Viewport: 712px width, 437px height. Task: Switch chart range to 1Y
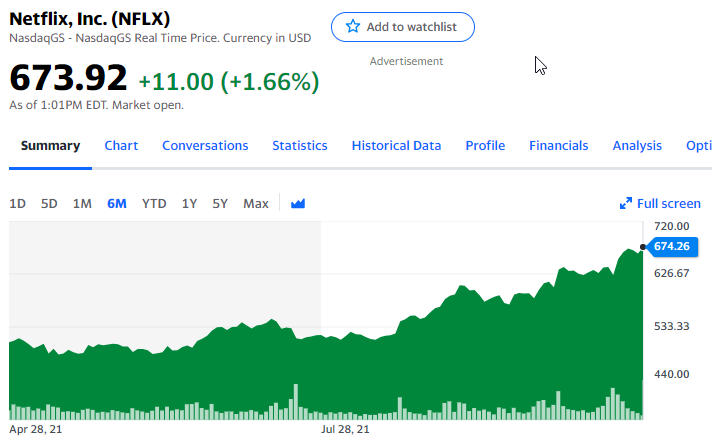pyautogui.click(x=189, y=204)
